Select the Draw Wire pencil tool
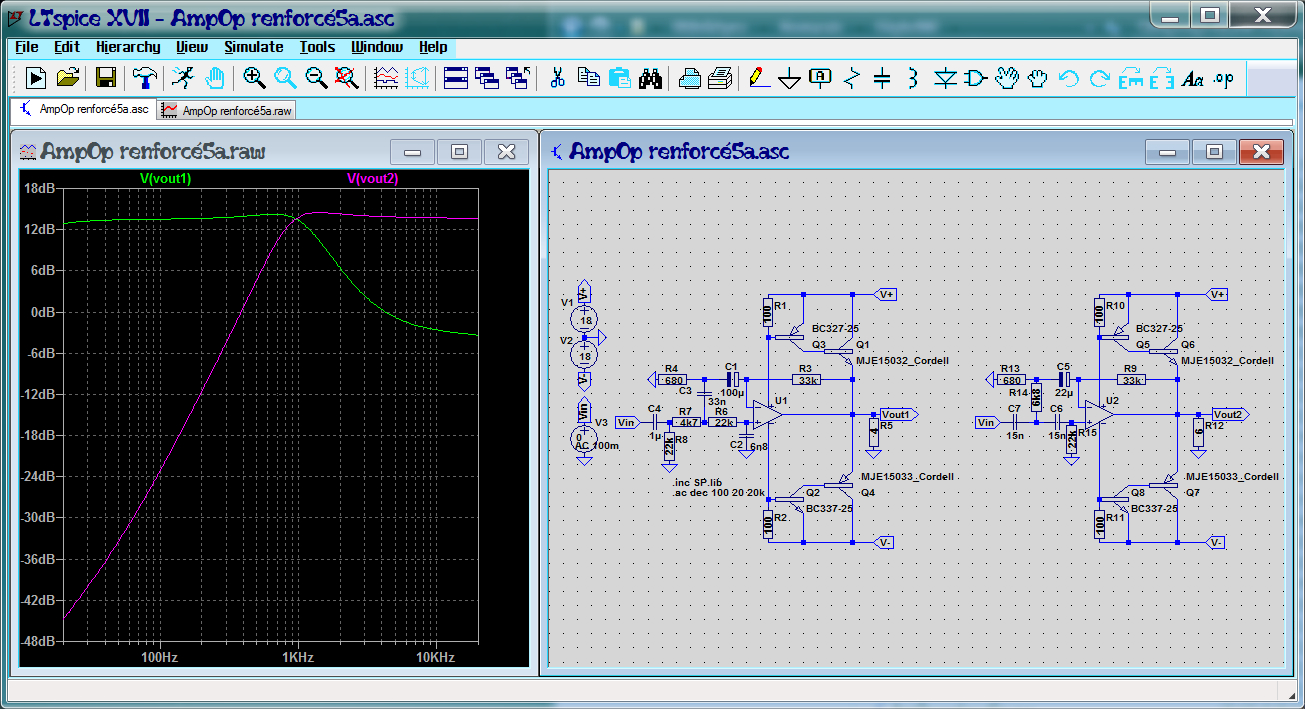 [759, 78]
